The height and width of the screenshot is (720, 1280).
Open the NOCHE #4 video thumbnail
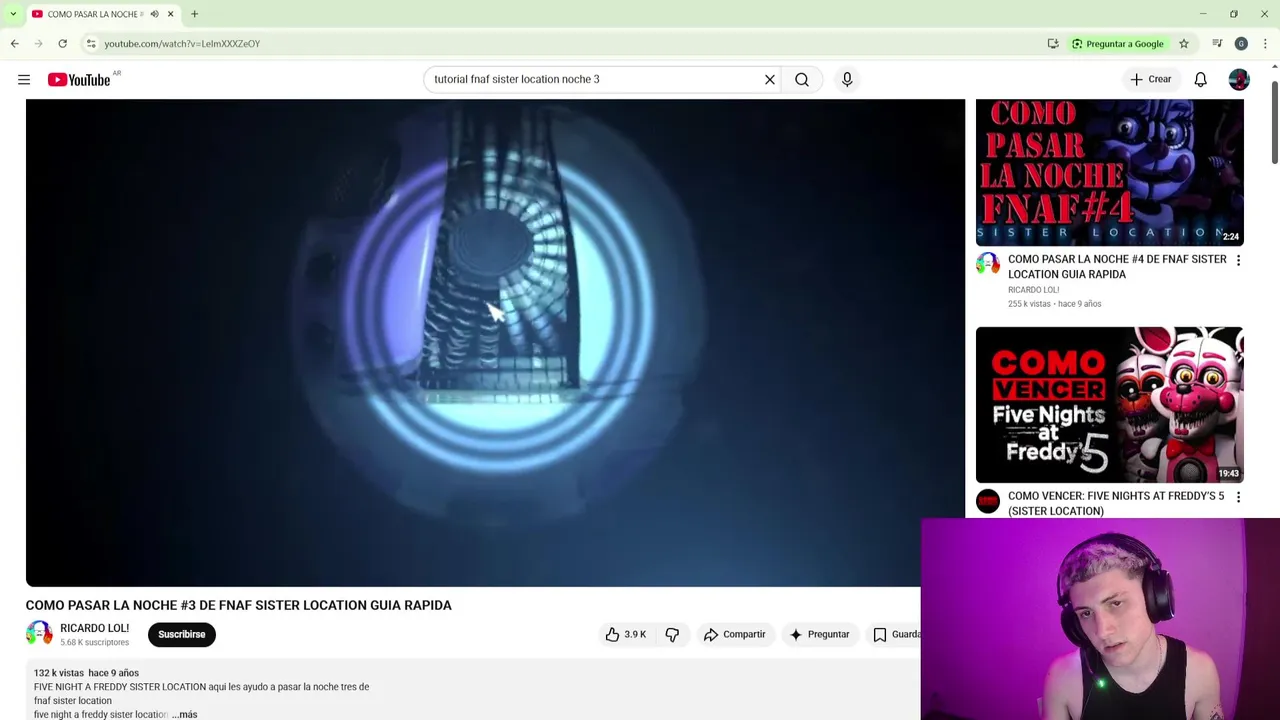(1110, 172)
